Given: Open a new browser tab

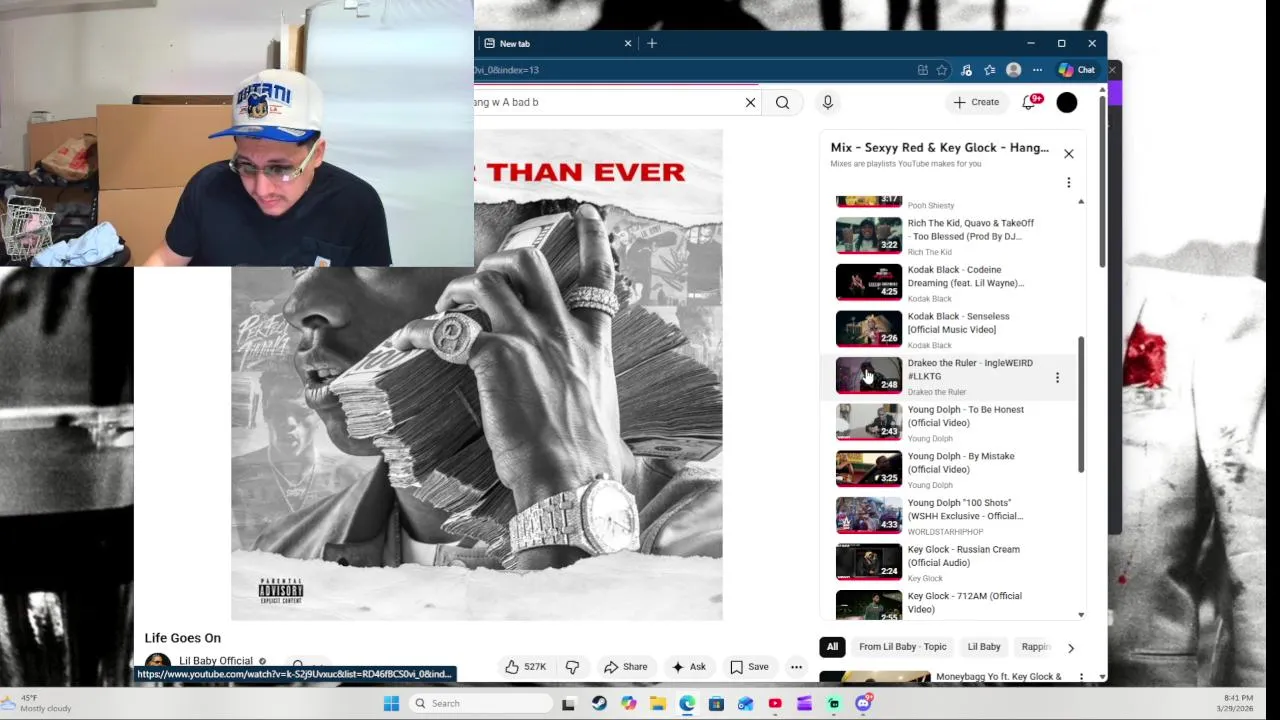Looking at the screenshot, I should click(652, 43).
